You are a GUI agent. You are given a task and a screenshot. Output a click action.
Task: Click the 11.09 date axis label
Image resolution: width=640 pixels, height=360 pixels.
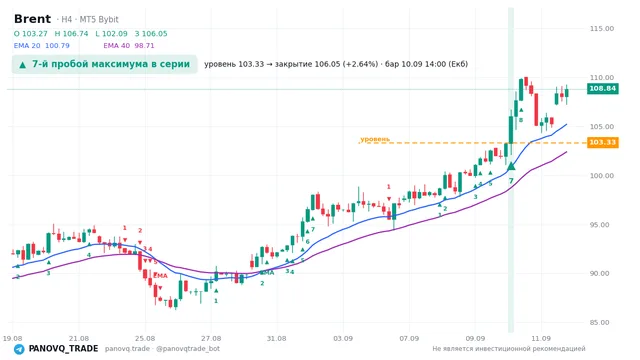(x=541, y=338)
